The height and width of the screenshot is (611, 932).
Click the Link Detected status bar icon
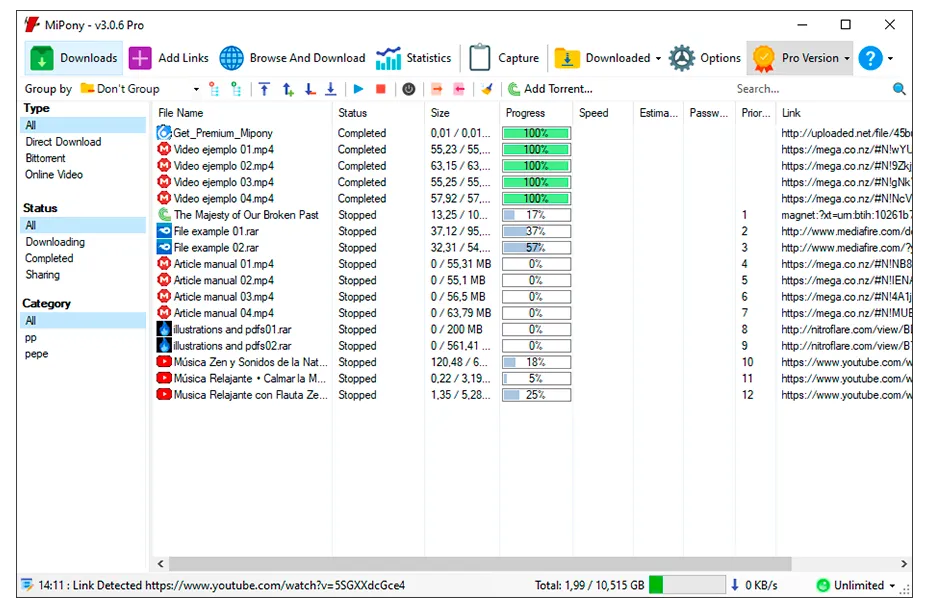click(x=26, y=585)
